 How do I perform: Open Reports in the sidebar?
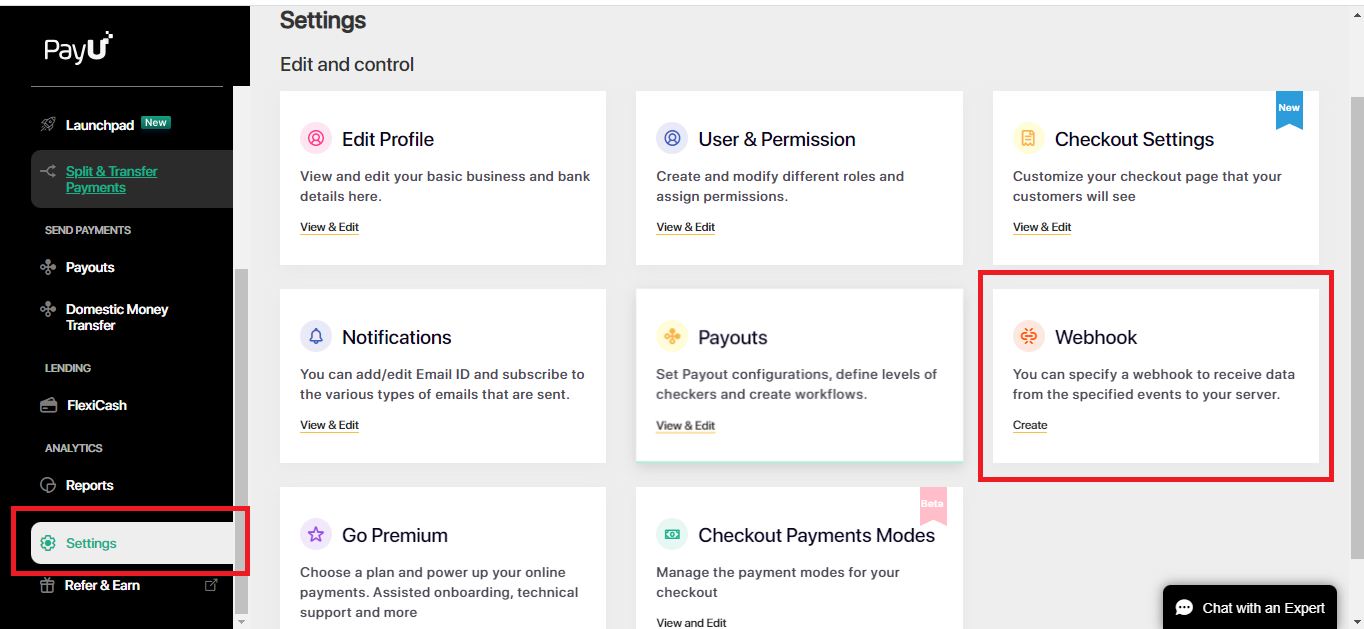click(89, 485)
